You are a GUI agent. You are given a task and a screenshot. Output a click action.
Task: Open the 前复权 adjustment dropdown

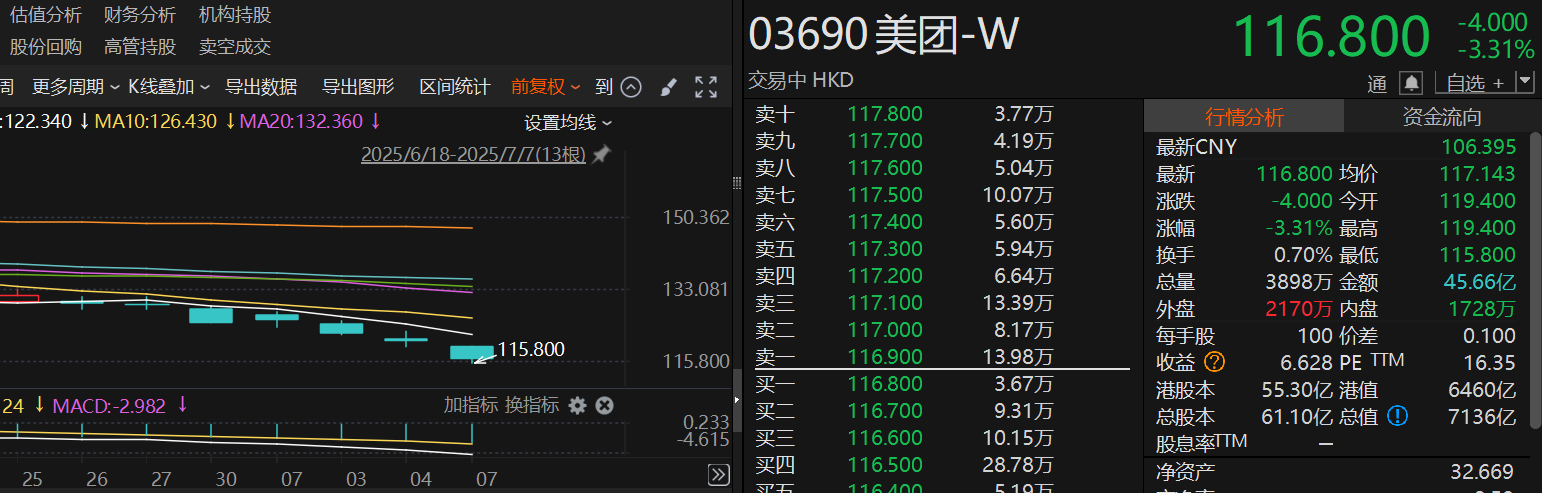pos(546,87)
